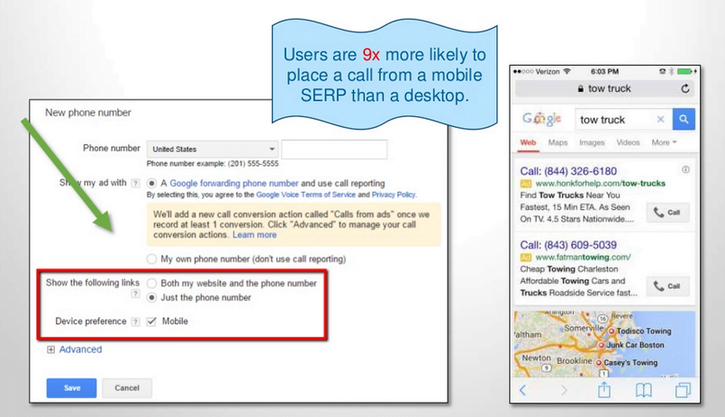Tap the Call: (843) 609-5039 ad headline
This screenshot has height=417, width=725.
(568, 245)
